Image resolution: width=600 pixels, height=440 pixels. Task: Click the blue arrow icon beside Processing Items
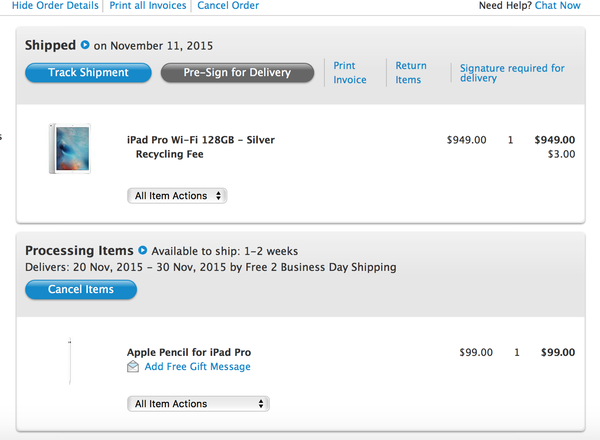(142, 250)
